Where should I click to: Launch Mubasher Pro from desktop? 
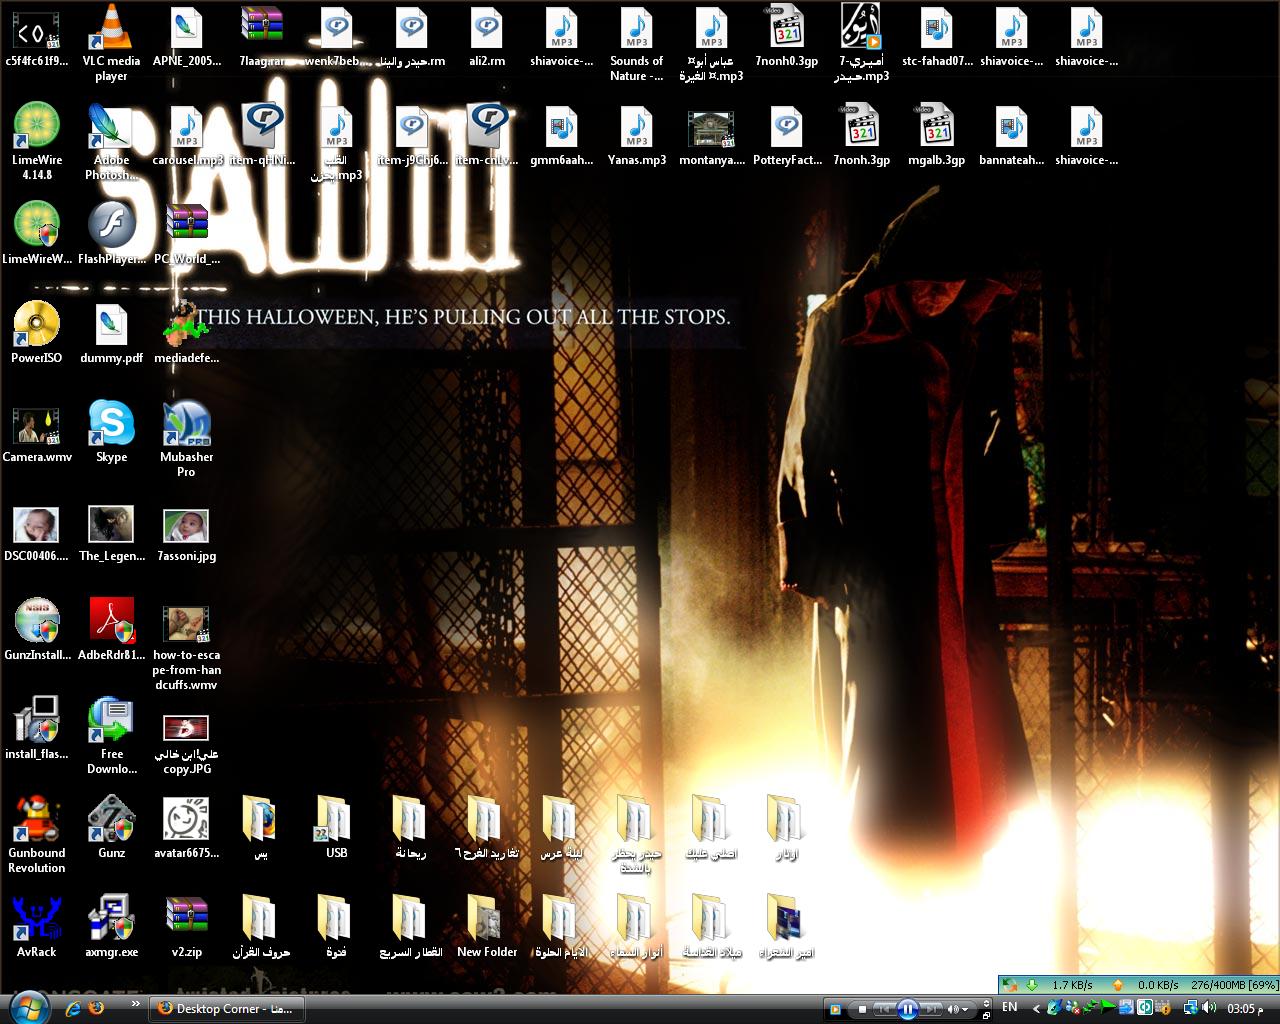click(186, 440)
